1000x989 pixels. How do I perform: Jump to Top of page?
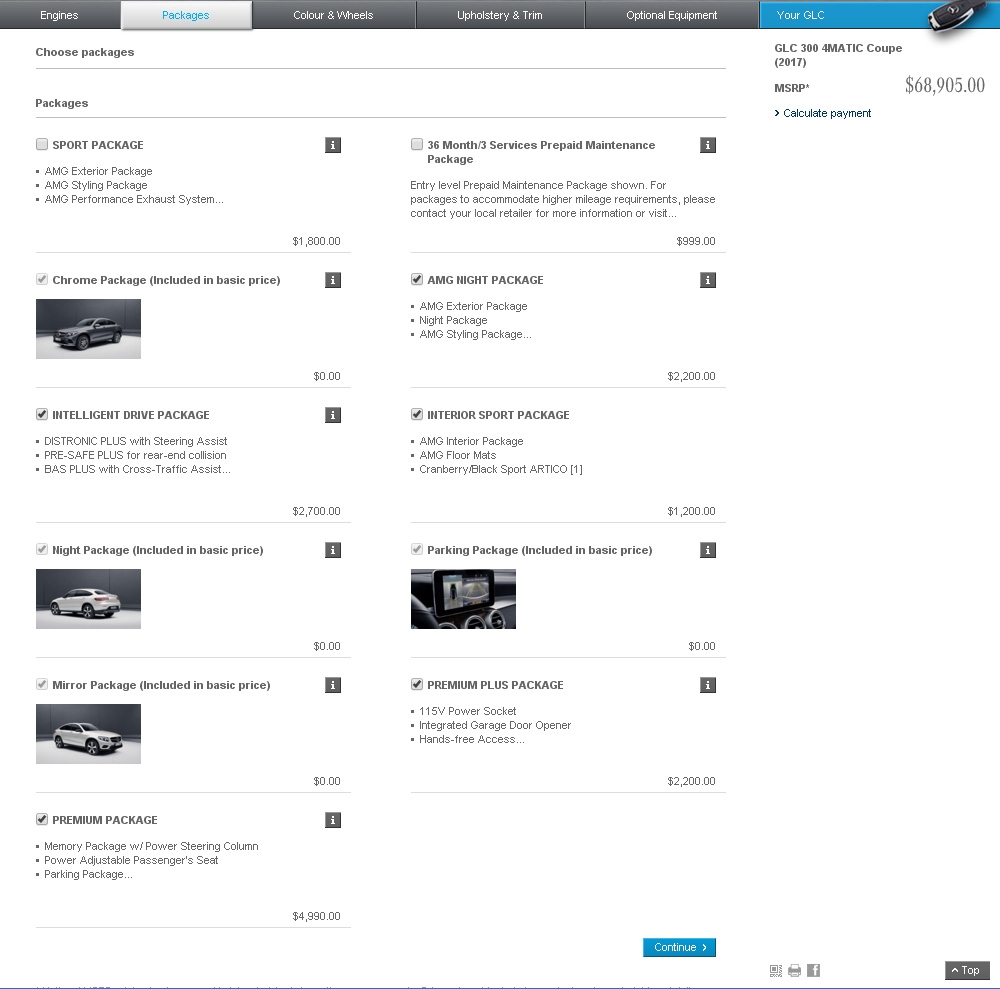click(967, 971)
